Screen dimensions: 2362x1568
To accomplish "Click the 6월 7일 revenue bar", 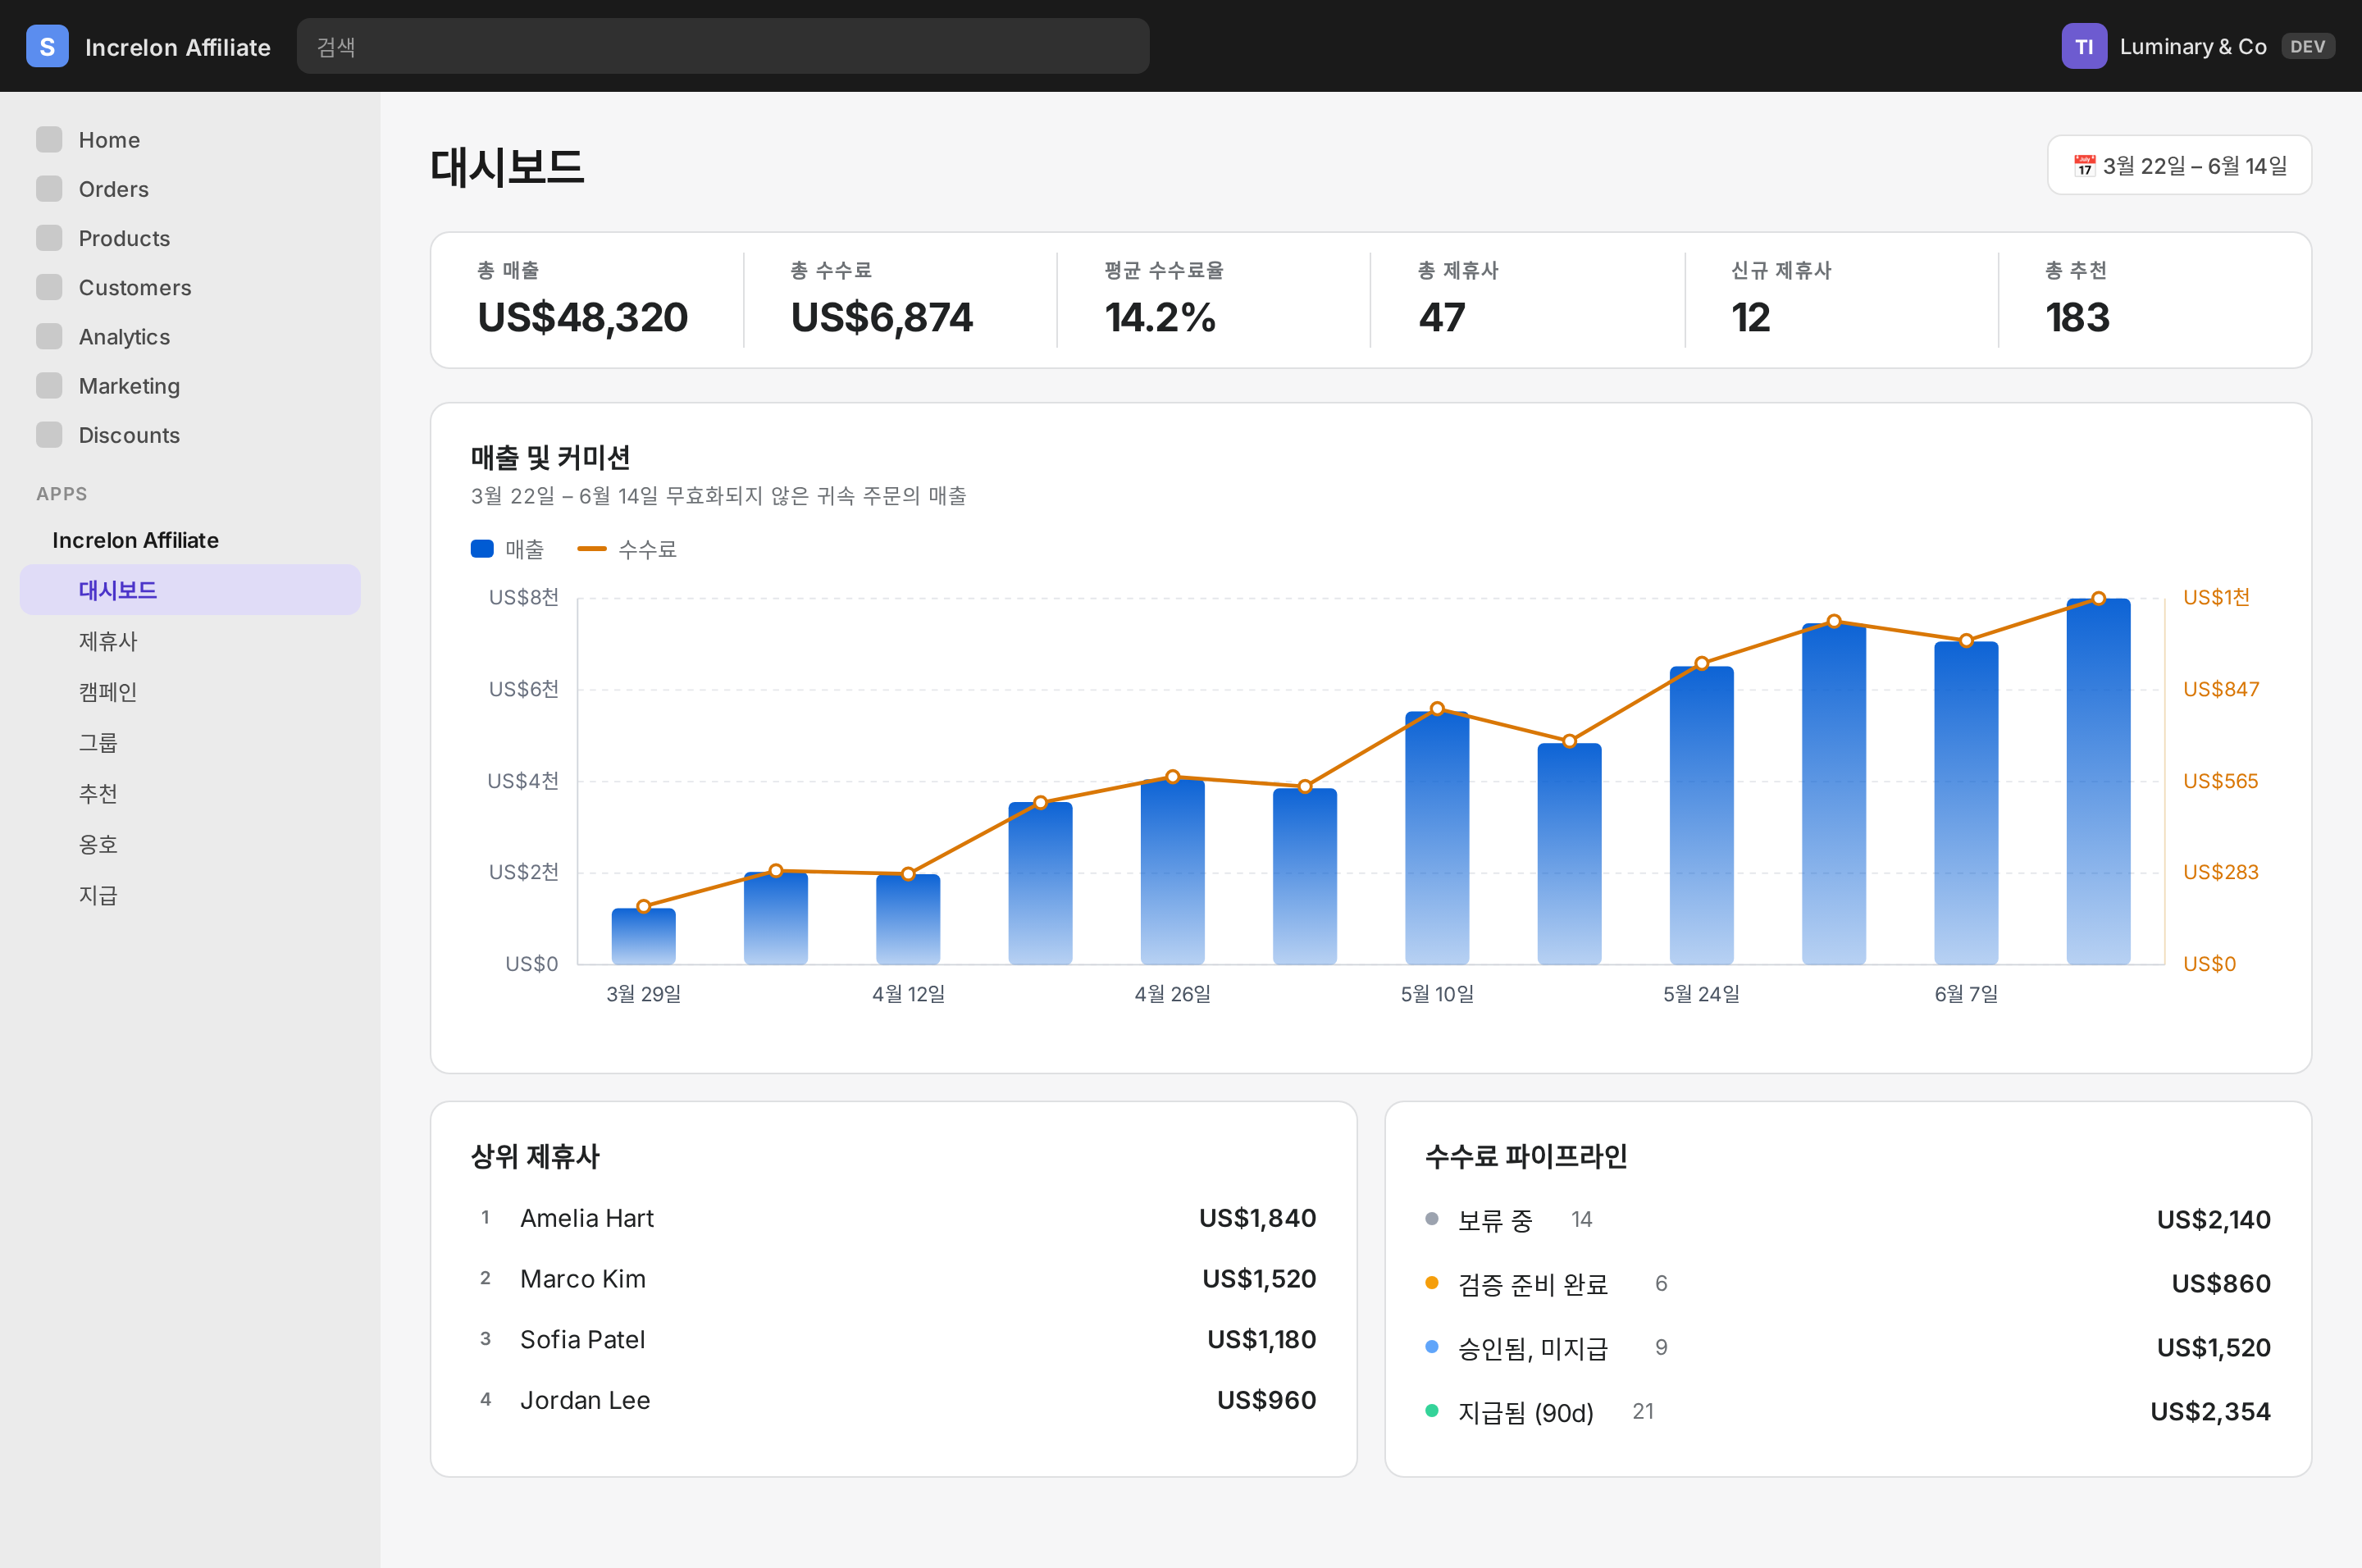I will 1966,803.
